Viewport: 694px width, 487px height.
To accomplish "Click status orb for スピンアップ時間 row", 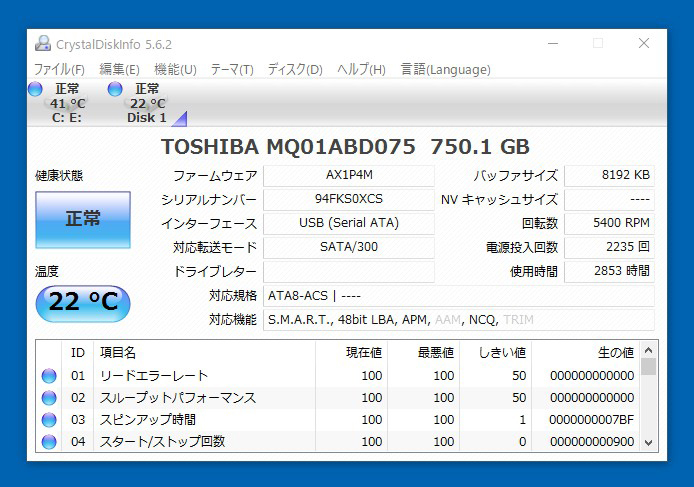I will [49, 420].
